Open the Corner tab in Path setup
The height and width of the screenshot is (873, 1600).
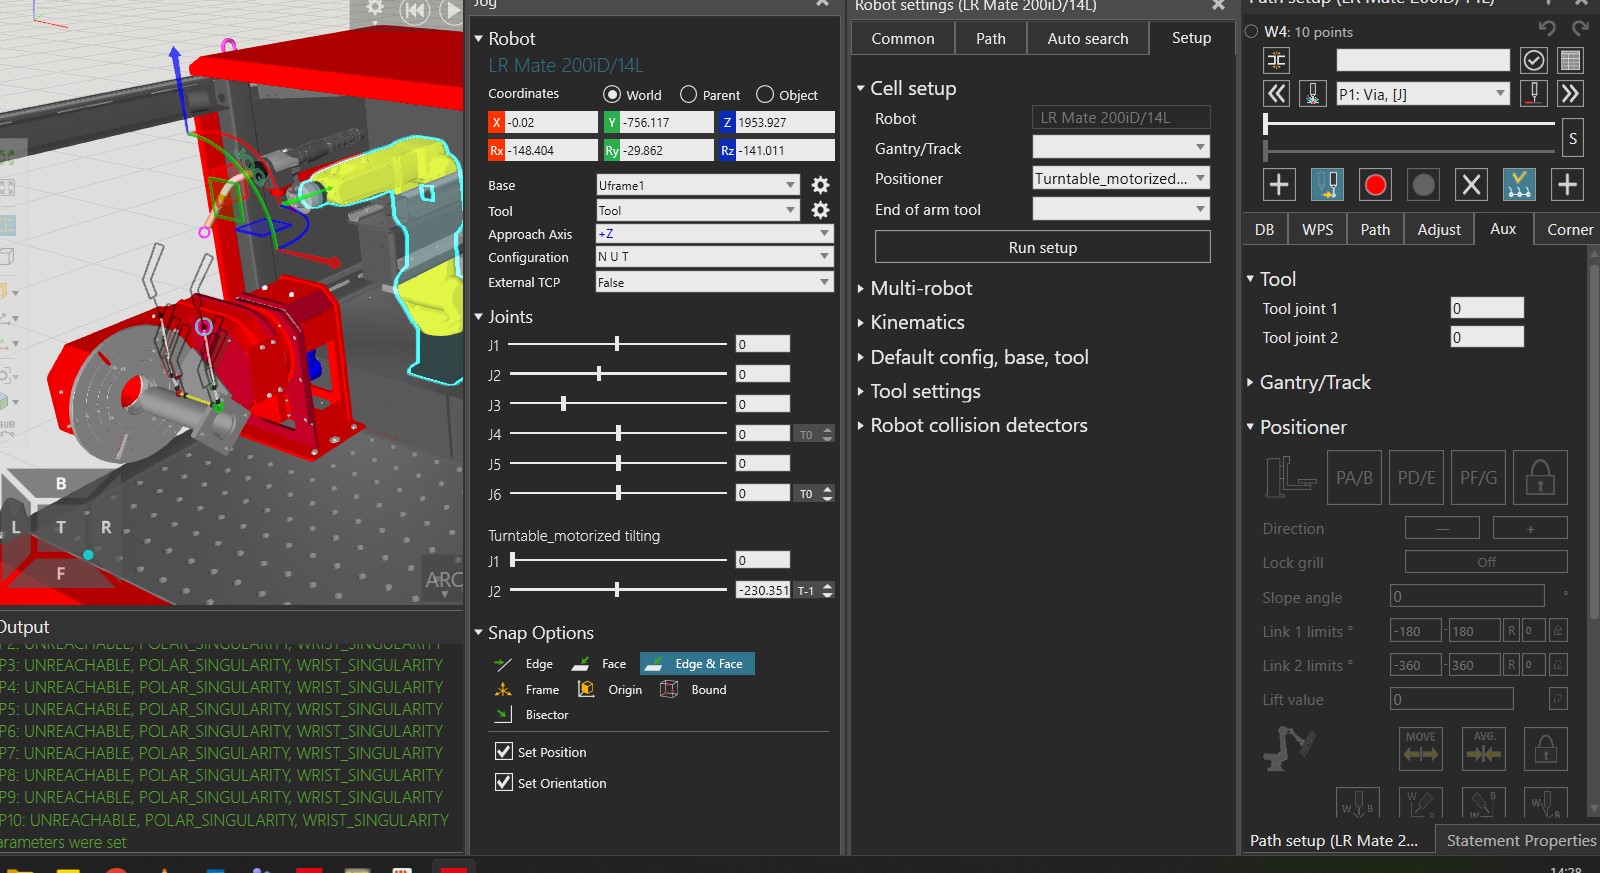pos(1569,229)
